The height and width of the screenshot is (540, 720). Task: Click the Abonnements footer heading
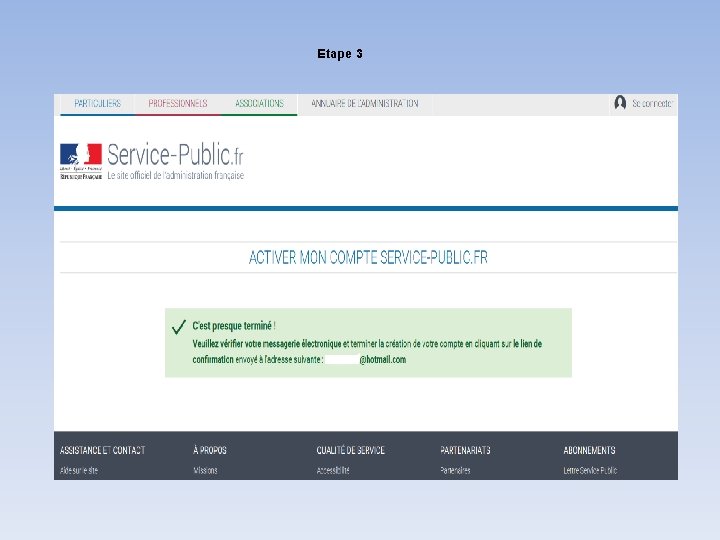[589, 450]
